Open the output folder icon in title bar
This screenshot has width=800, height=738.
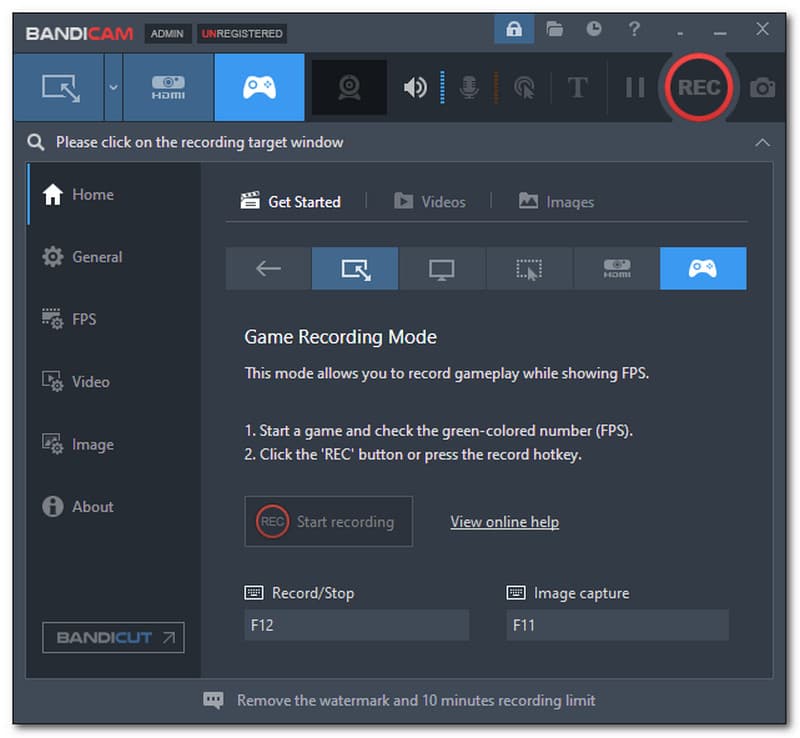[554, 30]
